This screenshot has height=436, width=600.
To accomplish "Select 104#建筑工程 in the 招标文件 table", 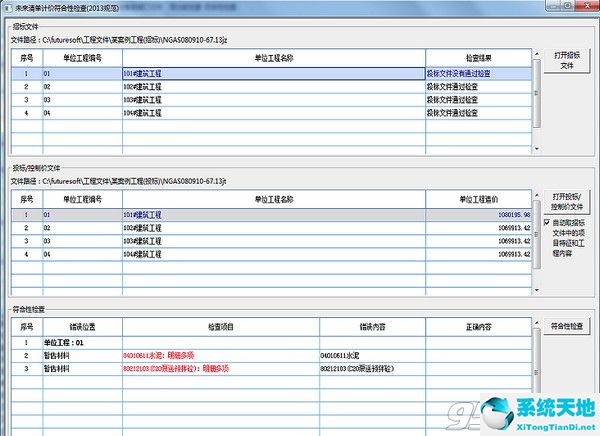I will click(x=274, y=113).
